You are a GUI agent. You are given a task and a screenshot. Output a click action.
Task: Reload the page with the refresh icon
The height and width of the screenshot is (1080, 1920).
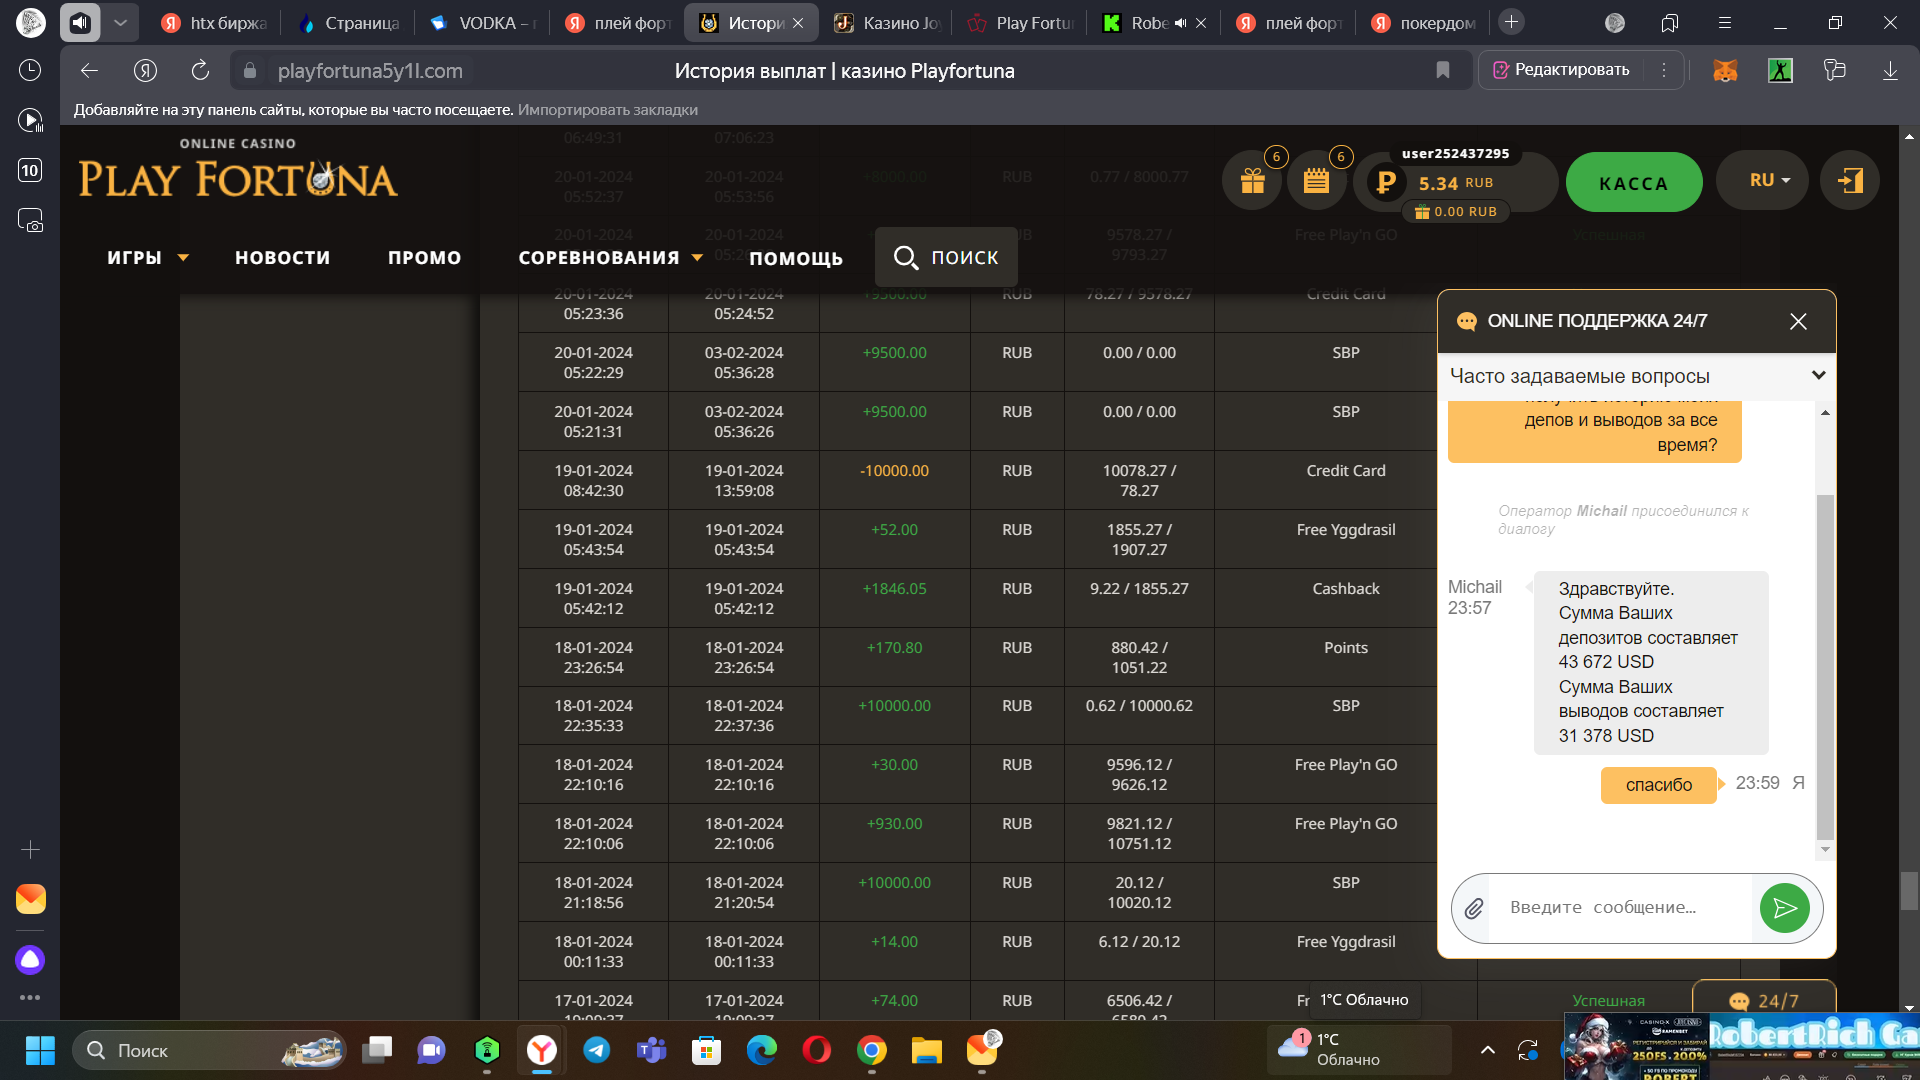tap(200, 70)
